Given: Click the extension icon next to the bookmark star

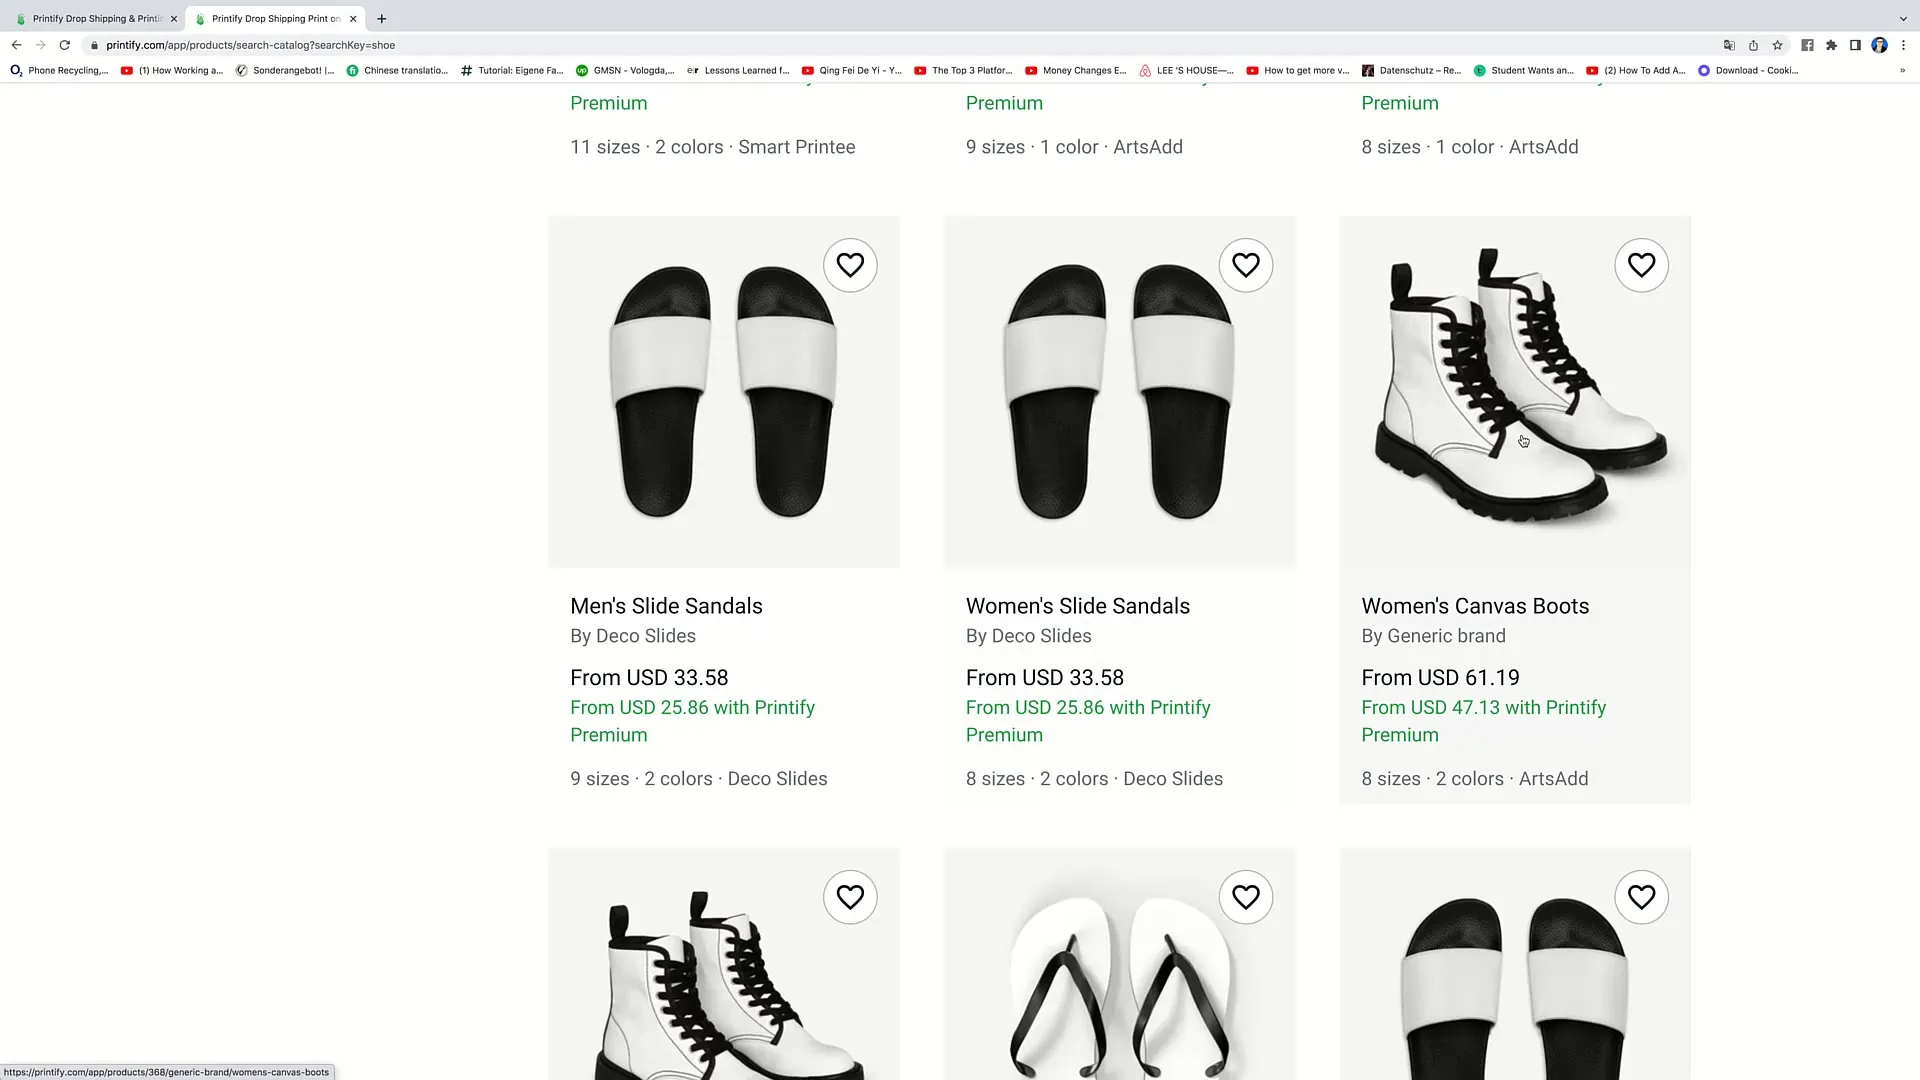Looking at the screenshot, I should pyautogui.click(x=1807, y=45).
